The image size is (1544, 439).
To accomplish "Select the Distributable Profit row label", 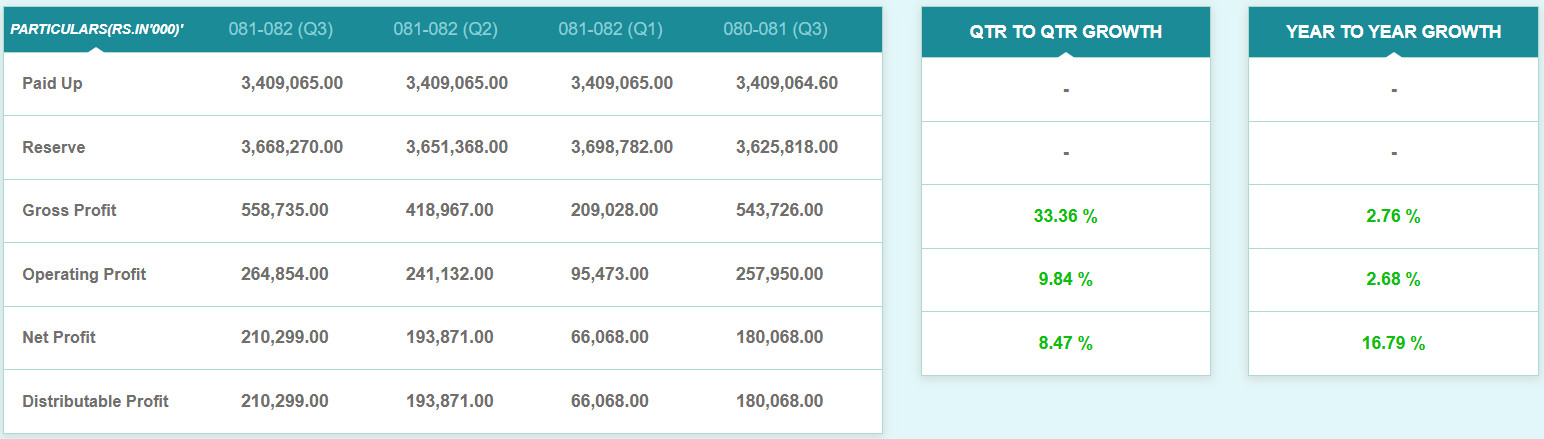I will pyautogui.click(x=95, y=402).
